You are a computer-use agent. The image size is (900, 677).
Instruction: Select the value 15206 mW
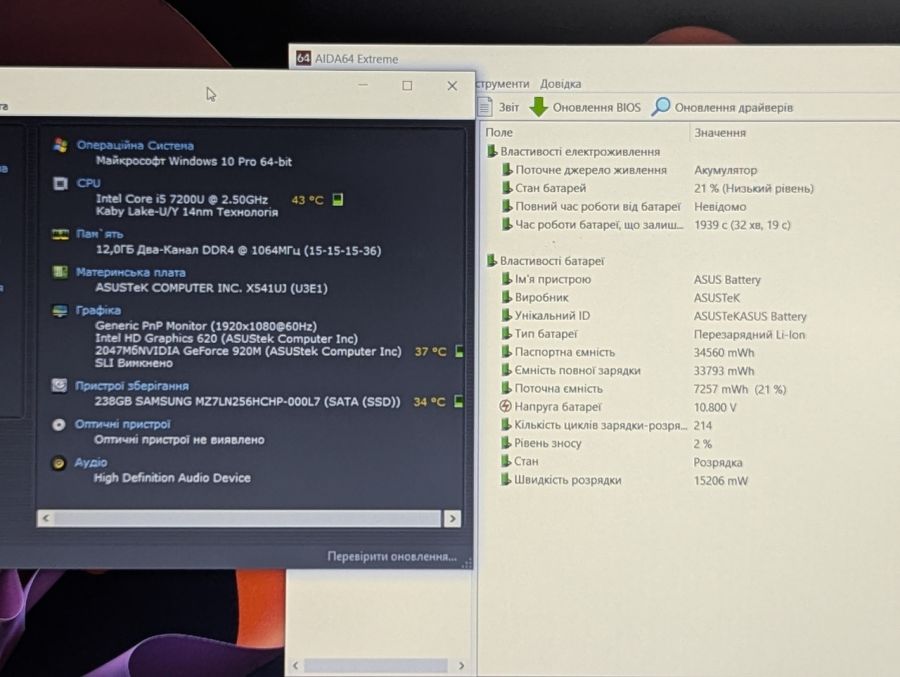click(x=720, y=481)
